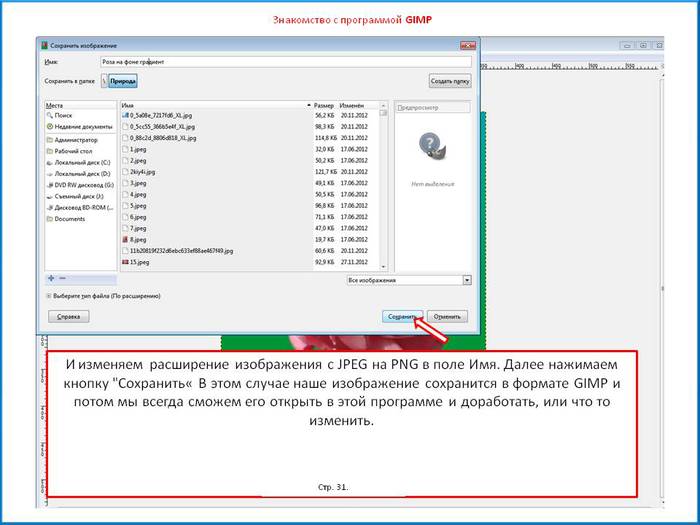This screenshot has height=525, width=700.
Task: Click the Поиск magnifier icon in Places
Action: [50, 115]
